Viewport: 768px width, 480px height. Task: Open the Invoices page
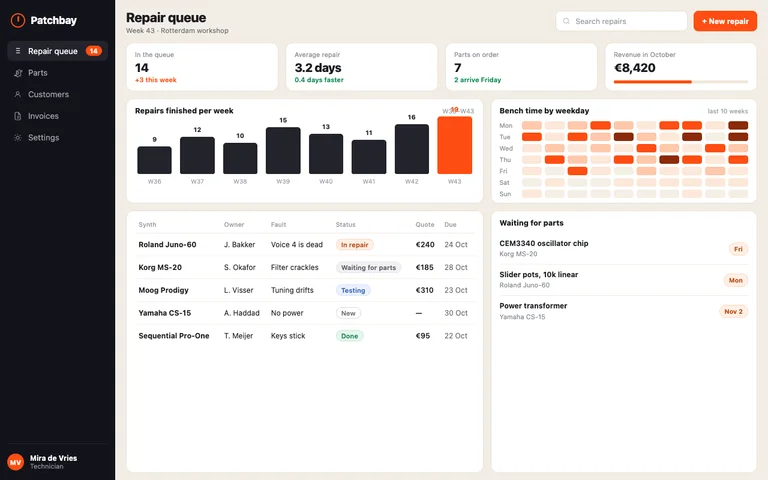pos(57,116)
